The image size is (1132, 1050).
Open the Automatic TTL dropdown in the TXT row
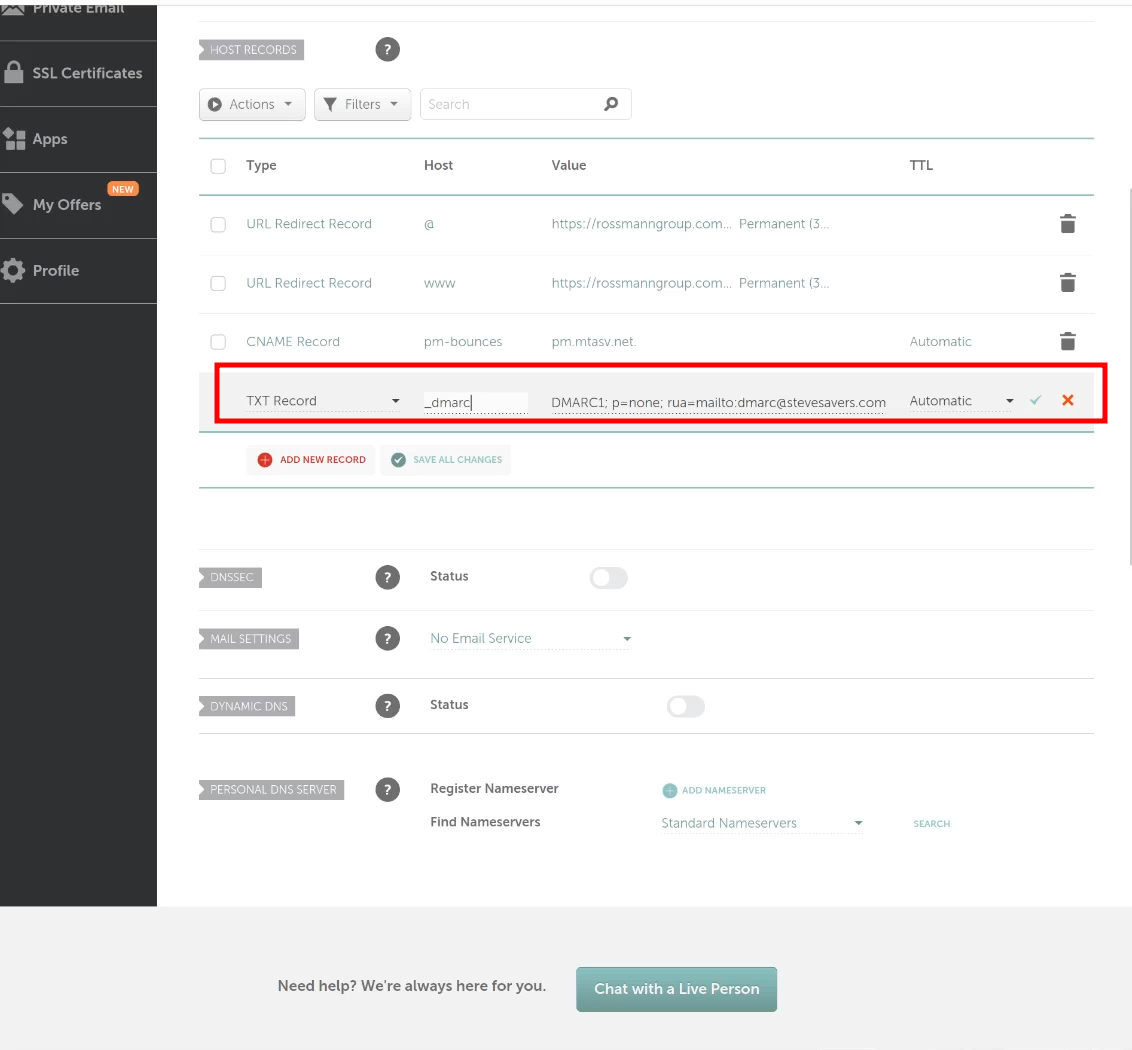(961, 401)
